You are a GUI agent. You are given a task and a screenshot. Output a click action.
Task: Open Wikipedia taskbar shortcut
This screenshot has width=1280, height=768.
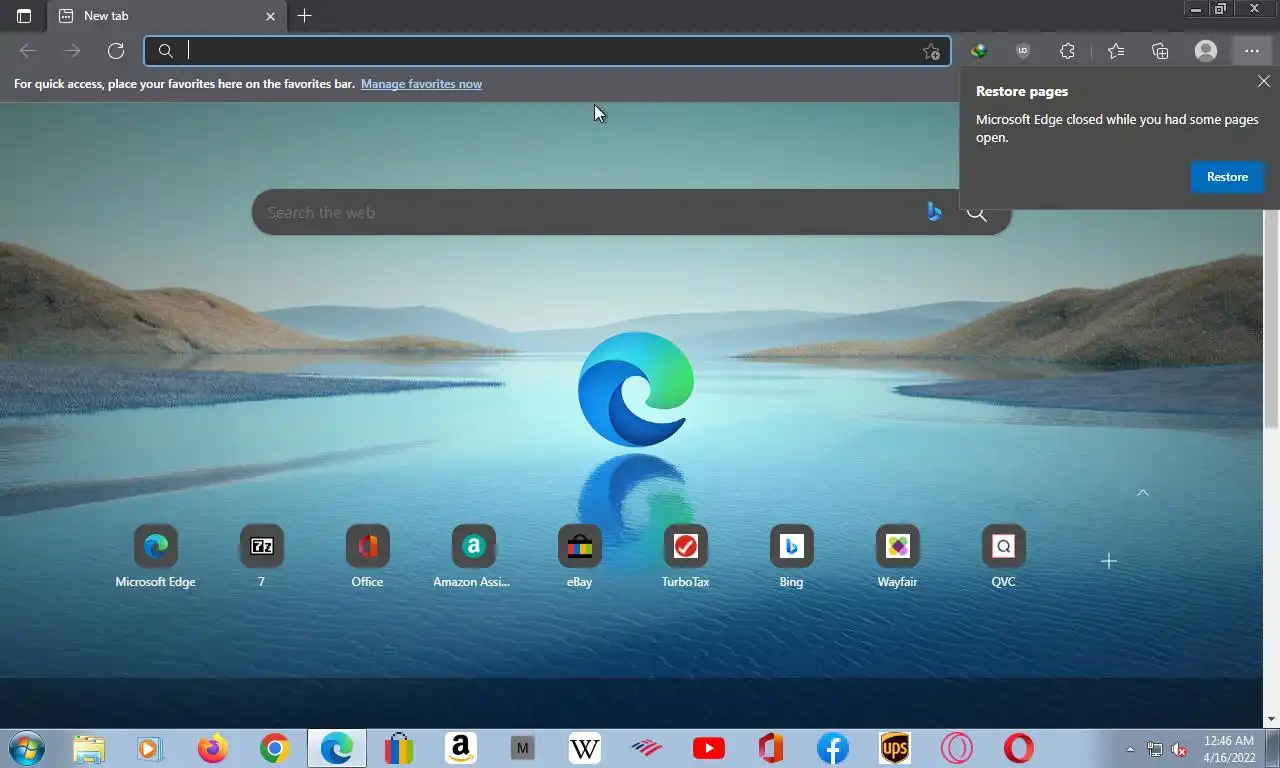(x=585, y=748)
